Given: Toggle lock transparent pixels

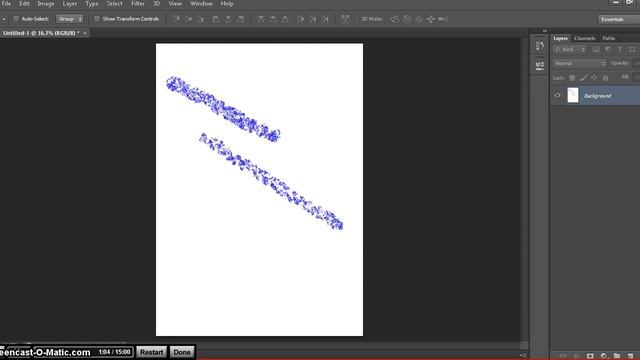Looking at the screenshot, I should pyautogui.click(x=572, y=78).
